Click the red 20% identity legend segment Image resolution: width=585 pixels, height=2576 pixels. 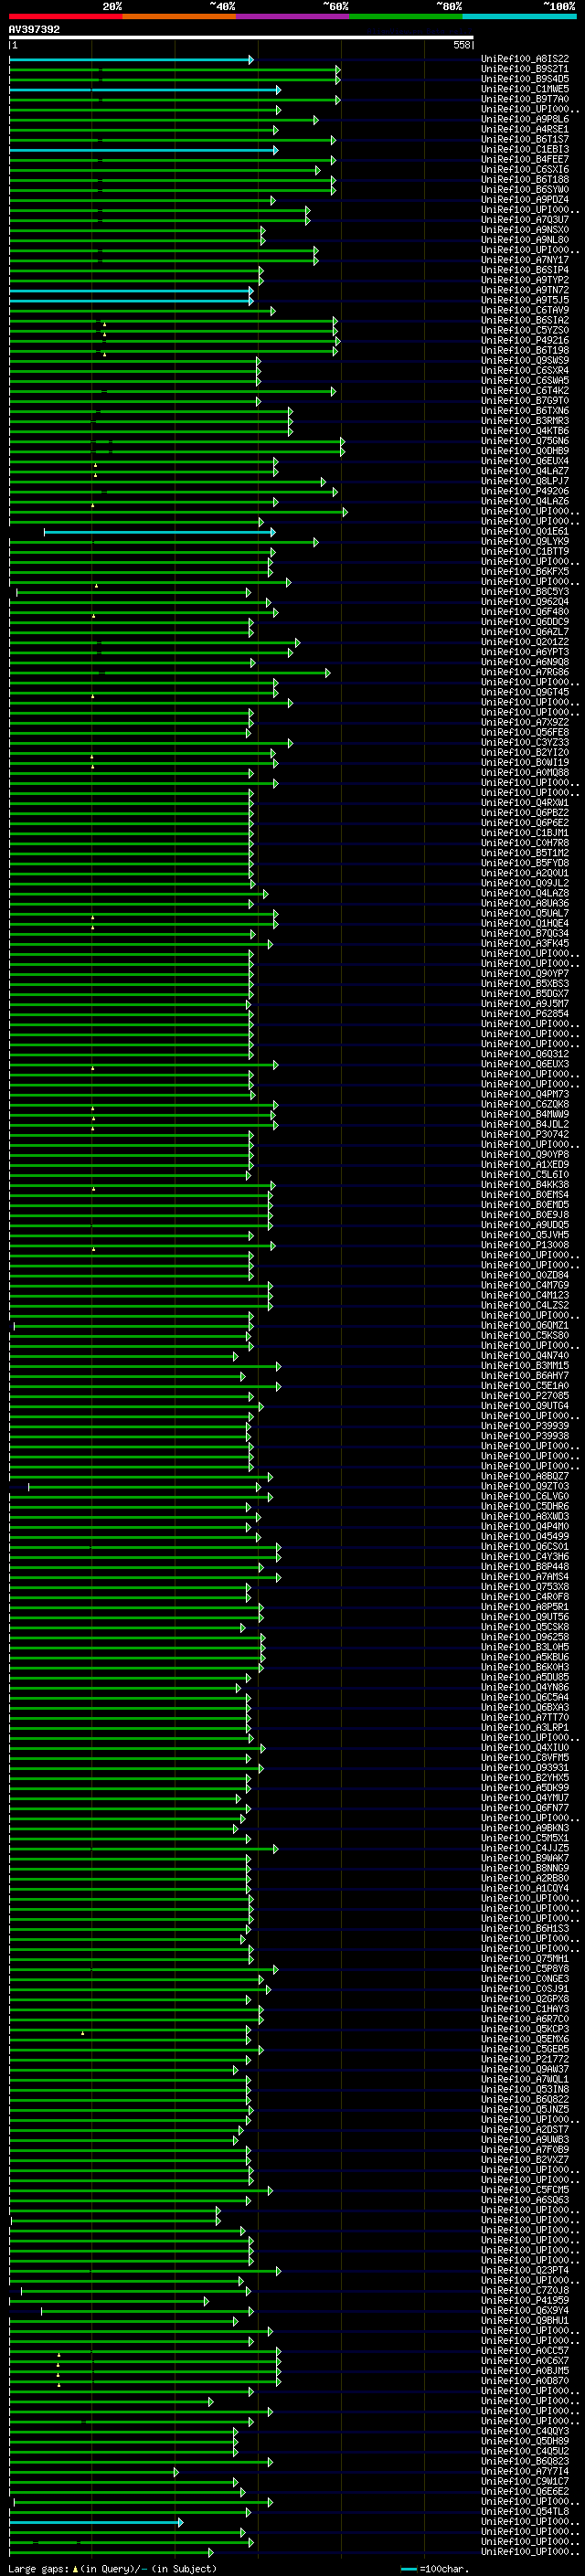coord(66,16)
